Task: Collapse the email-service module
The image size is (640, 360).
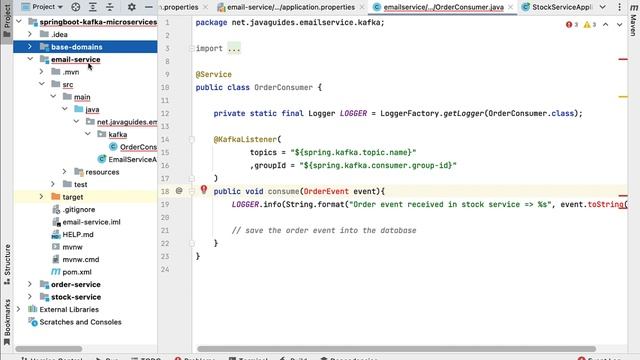Action: [30, 59]
